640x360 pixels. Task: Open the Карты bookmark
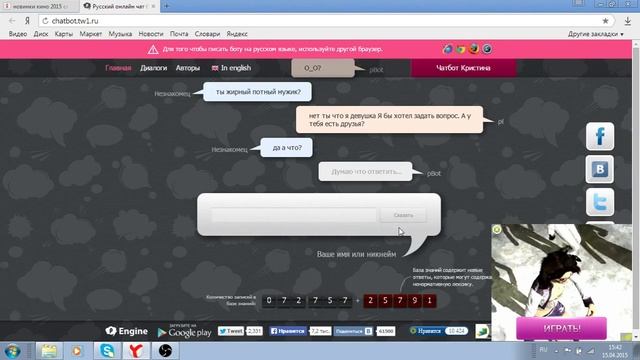point(64,34)
